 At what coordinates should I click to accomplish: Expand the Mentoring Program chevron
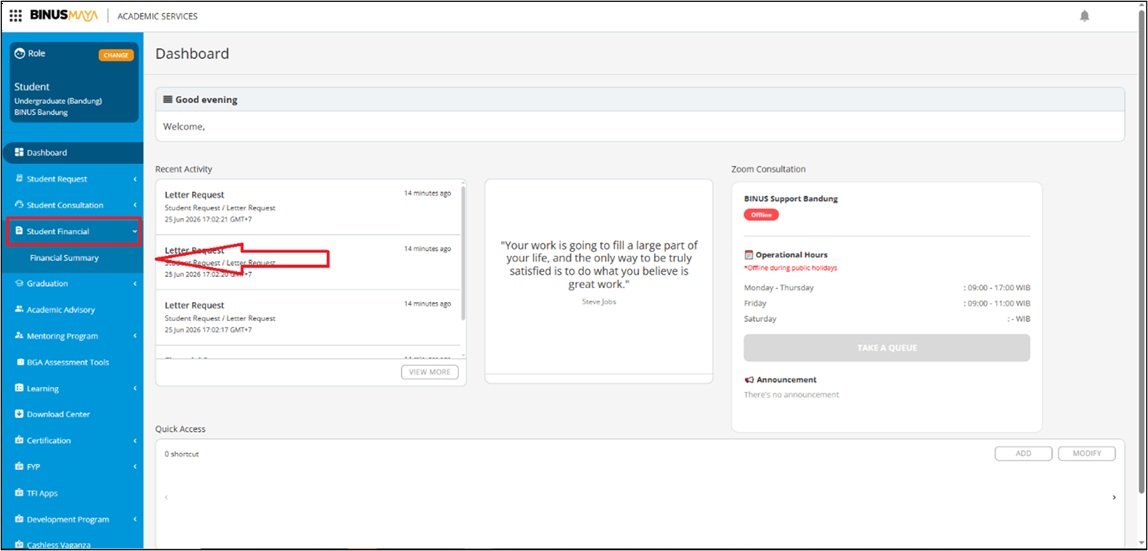click(135, 337)
